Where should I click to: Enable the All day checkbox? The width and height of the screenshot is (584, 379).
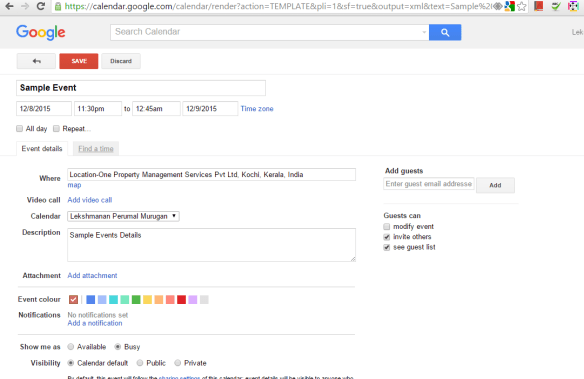pyautogui.click(x=19, y=128)
